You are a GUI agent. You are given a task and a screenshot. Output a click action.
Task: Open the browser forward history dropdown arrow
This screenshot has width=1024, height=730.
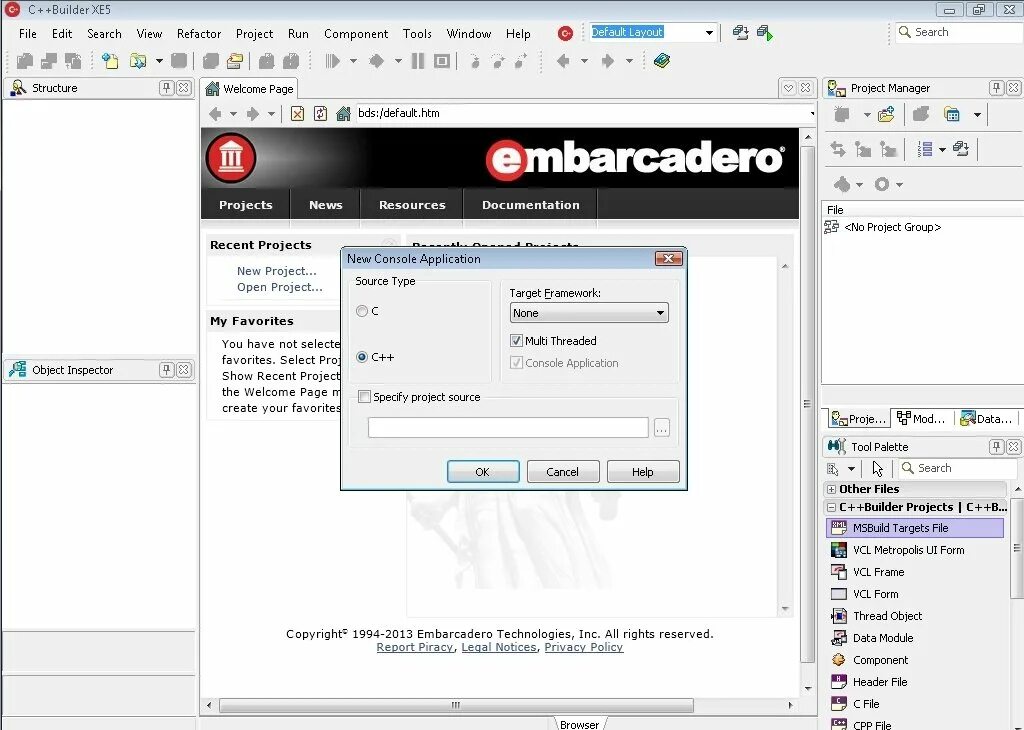pos(271,114)
